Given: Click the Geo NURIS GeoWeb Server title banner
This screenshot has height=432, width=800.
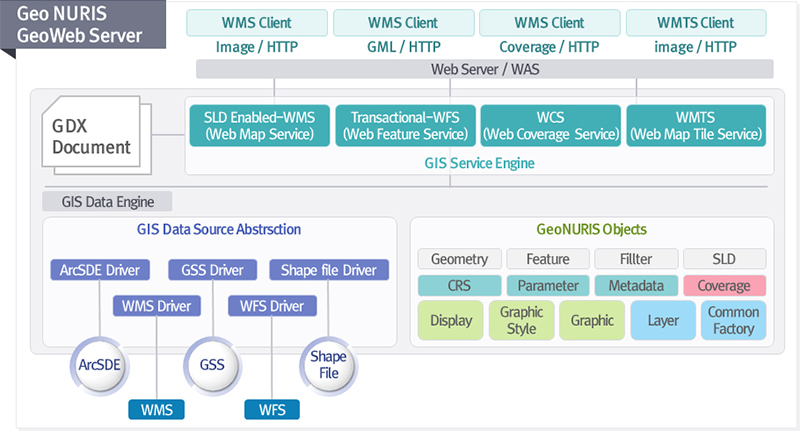Looking at the screenshot, I should pos(83,24).
